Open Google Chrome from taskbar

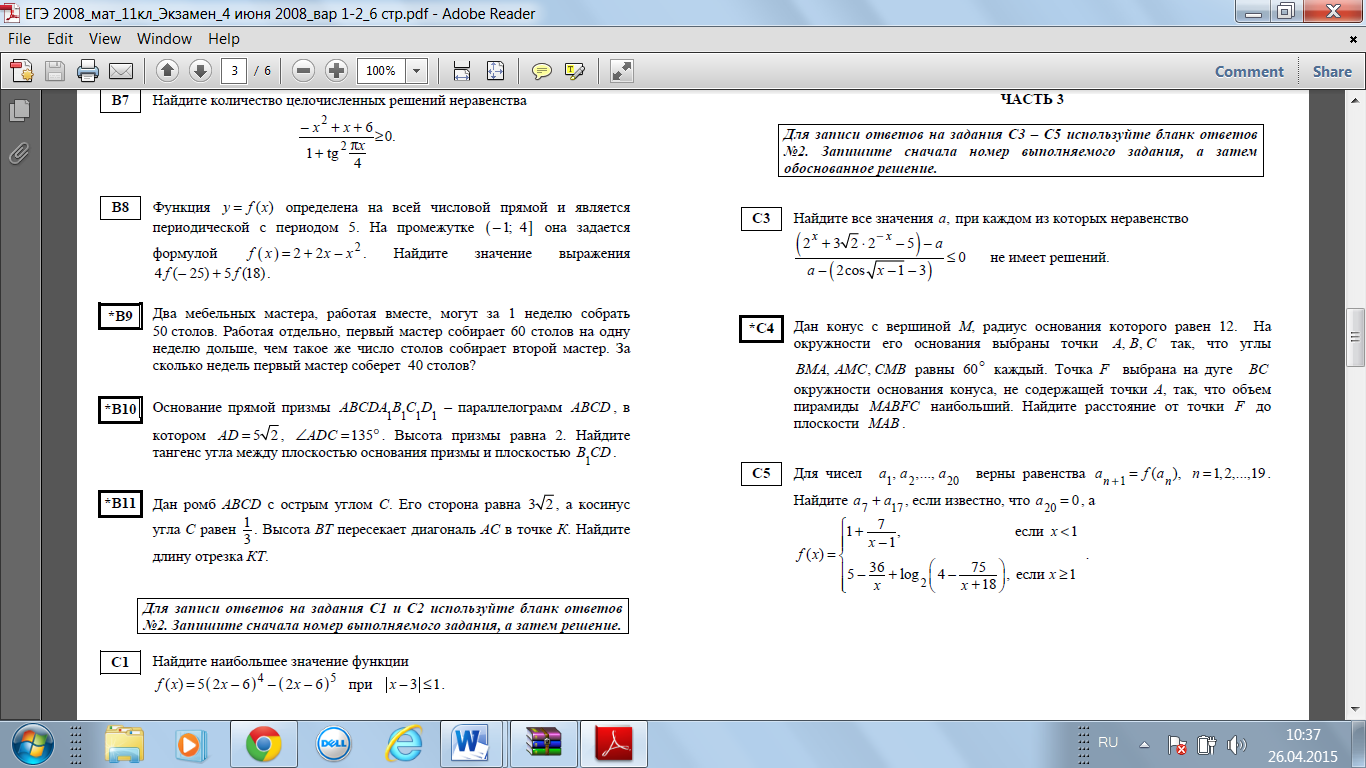click(x=263, y=744)
